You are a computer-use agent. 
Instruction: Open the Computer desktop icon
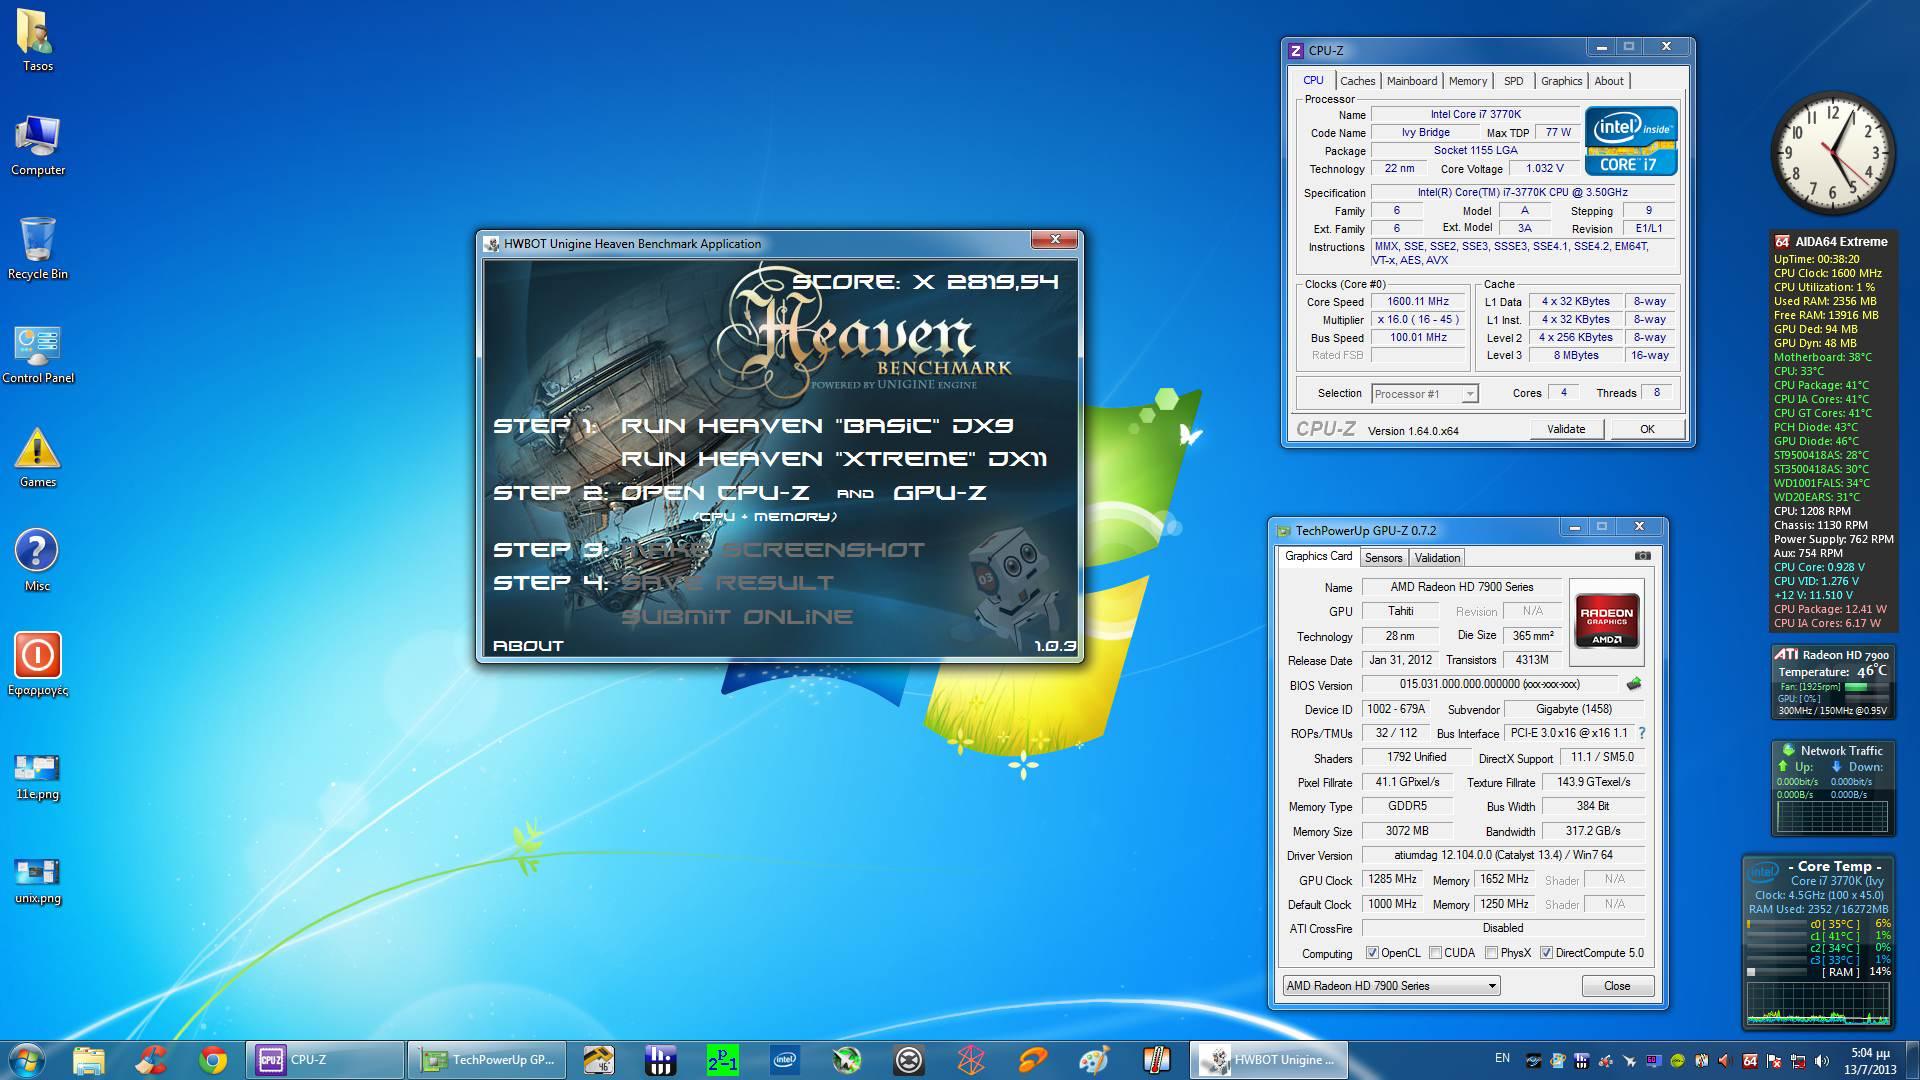[37, 144]
